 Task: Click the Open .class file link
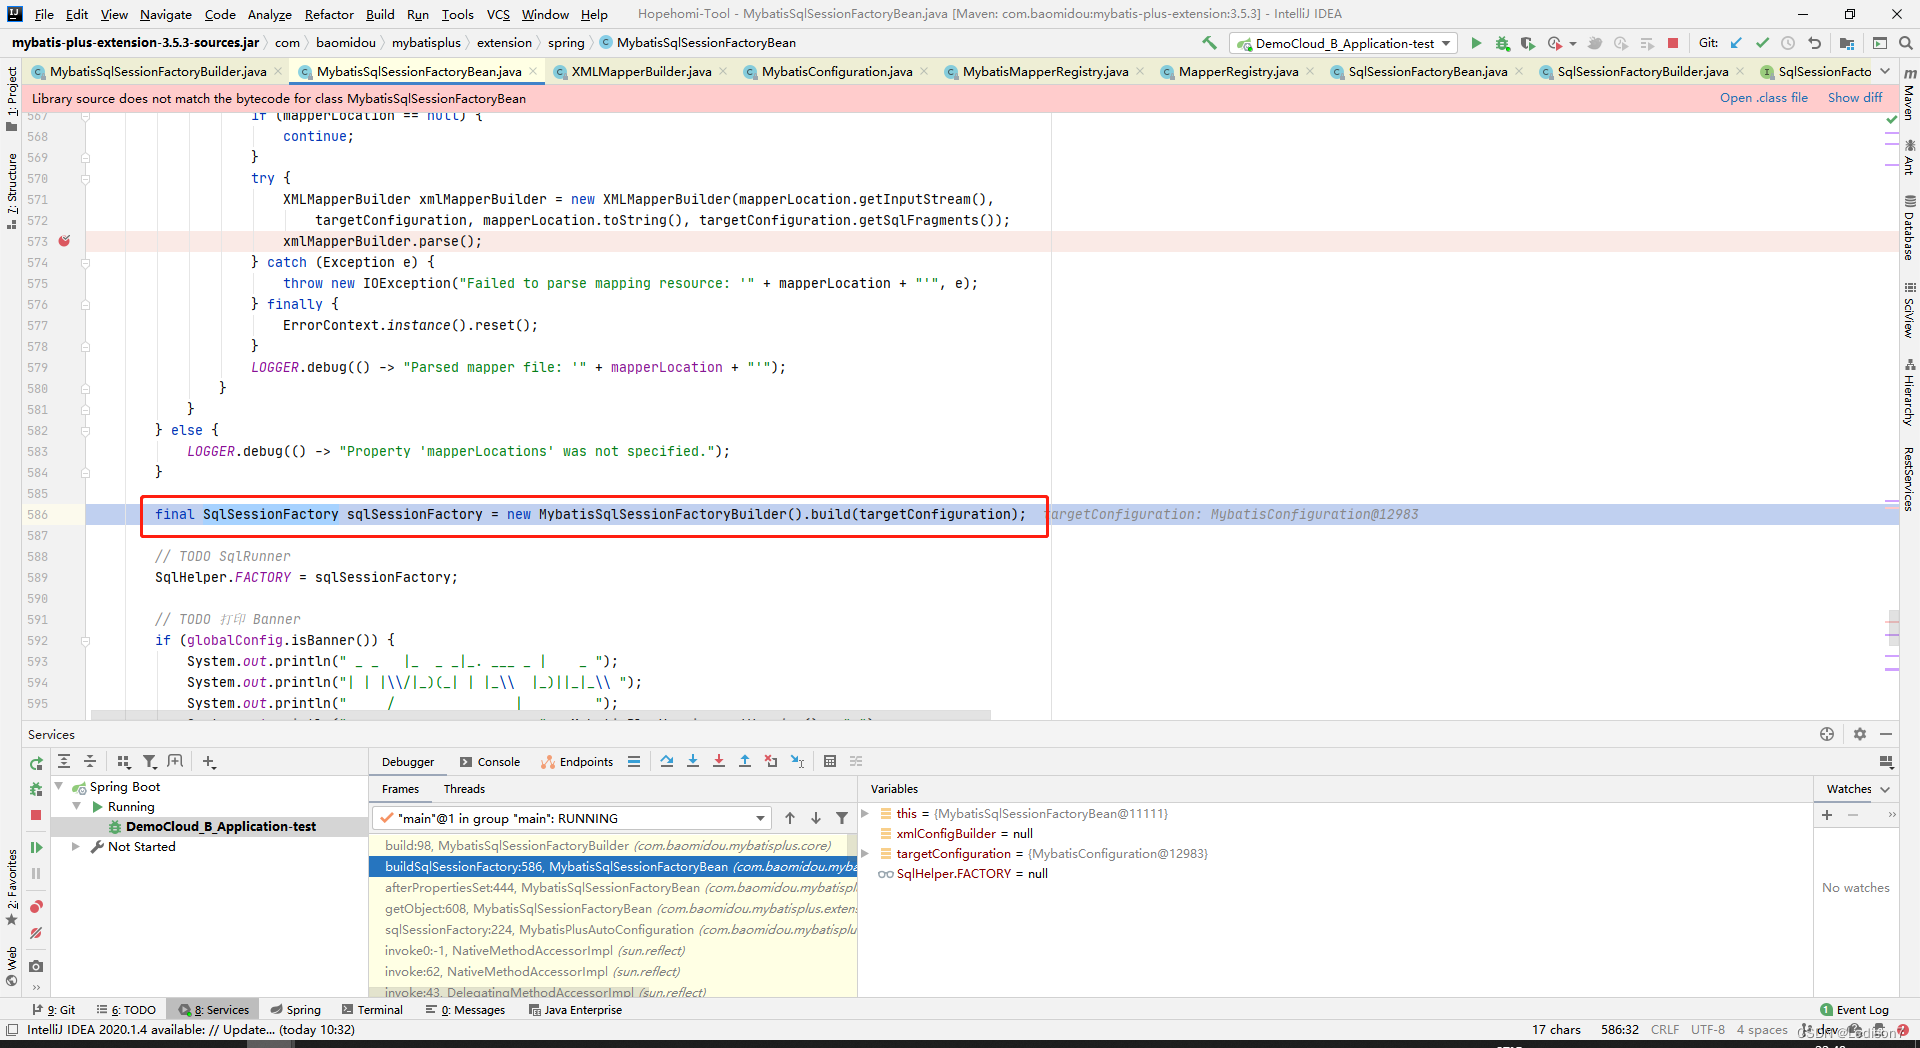1763,98
